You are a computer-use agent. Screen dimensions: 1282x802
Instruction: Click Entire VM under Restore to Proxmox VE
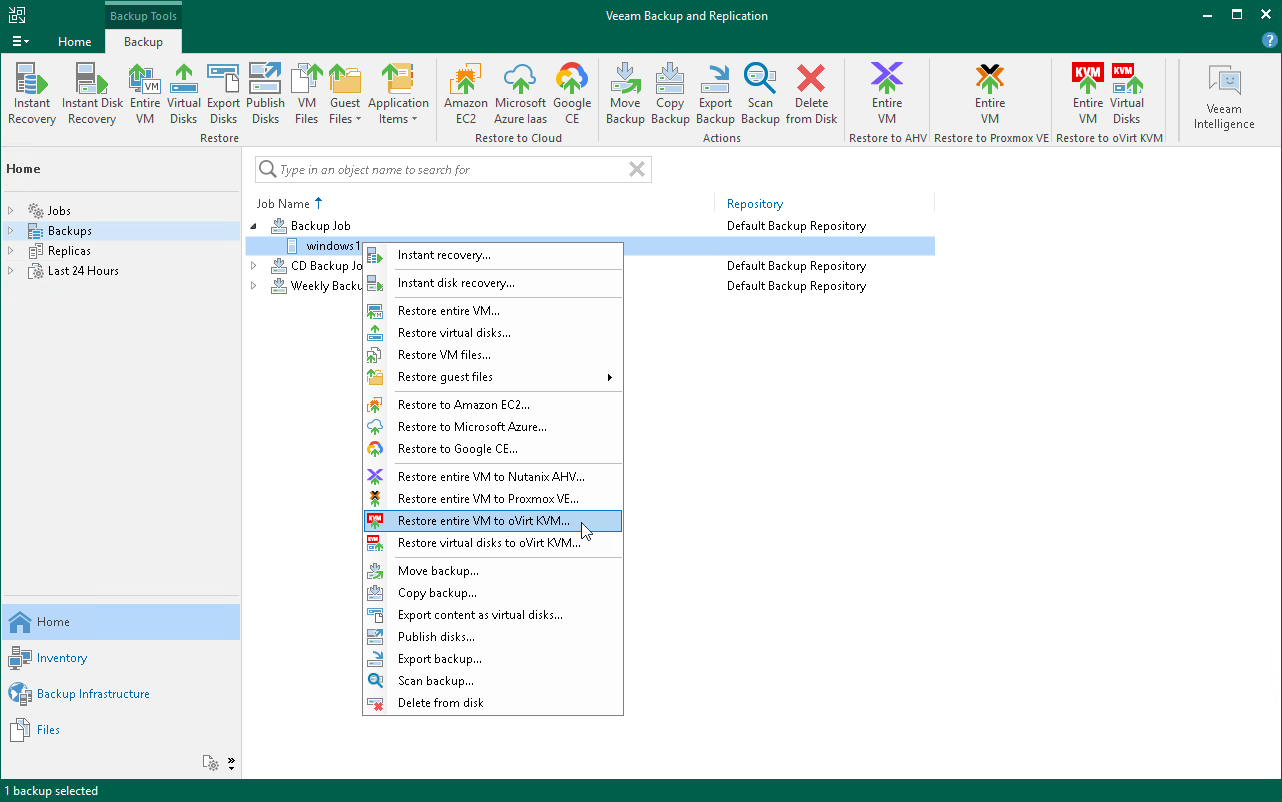(x=990, y=94)
